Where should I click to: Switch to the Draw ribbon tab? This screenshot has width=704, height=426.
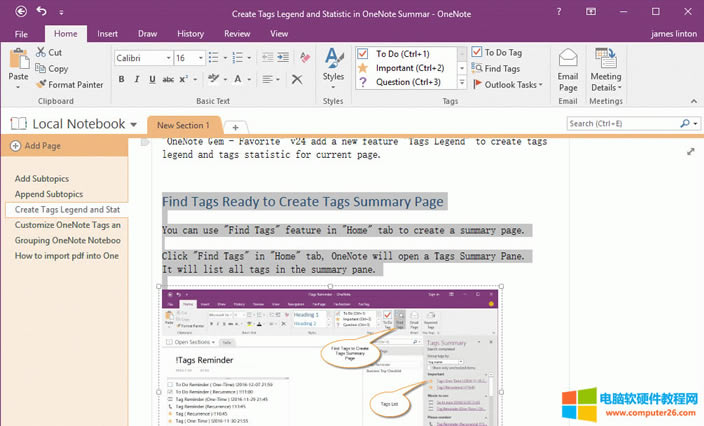[x=148, y=33]
